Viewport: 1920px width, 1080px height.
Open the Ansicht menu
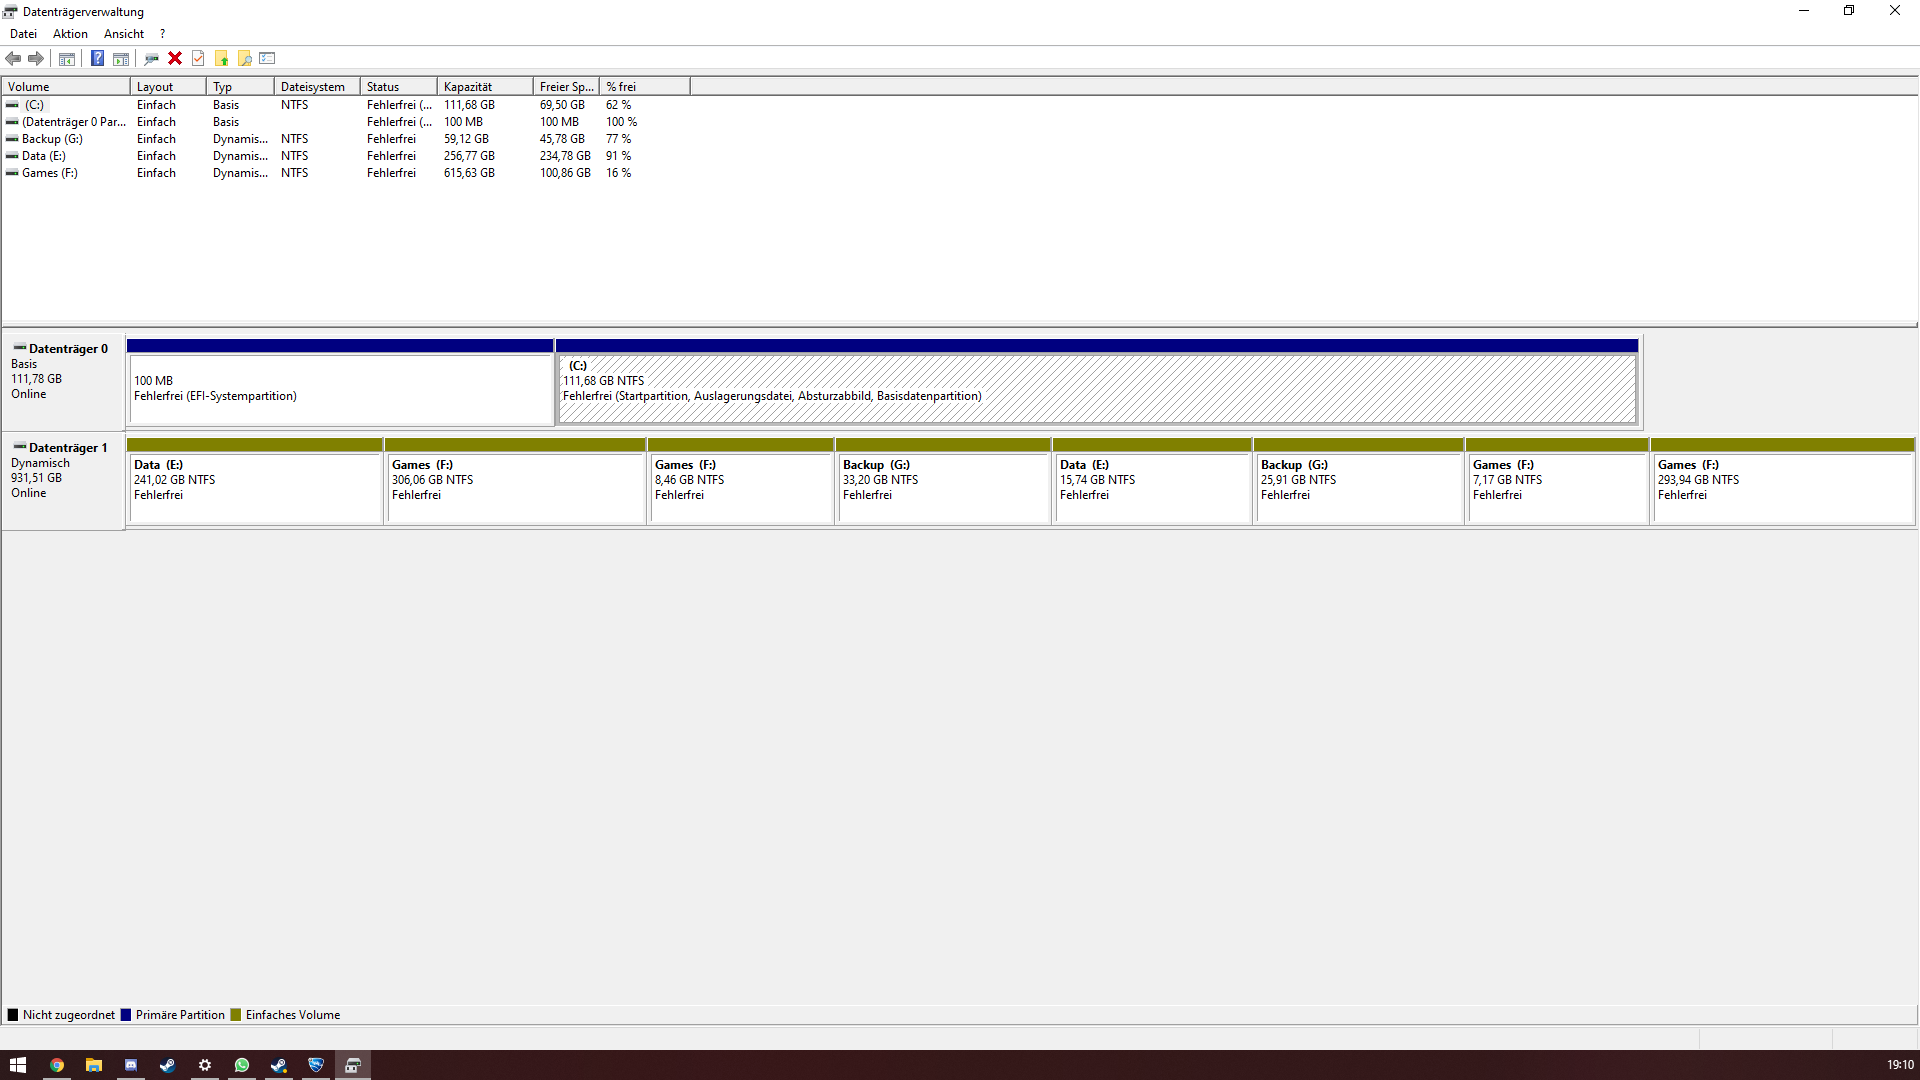124,34
